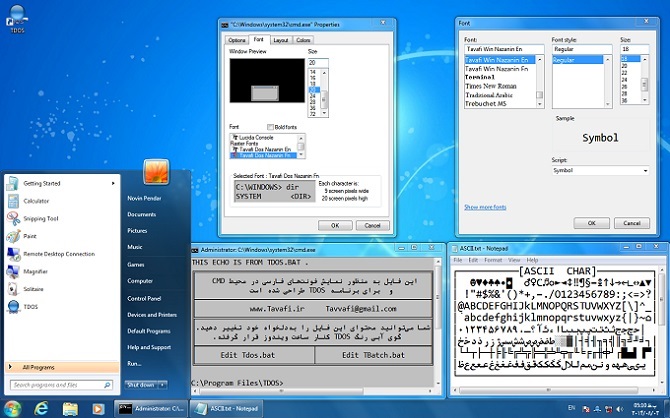The height and width of the screenshot is (418, 670).
Task: Click scroll up arrow in console Font list
Action: pyautogui.click(x=301, y=138)
